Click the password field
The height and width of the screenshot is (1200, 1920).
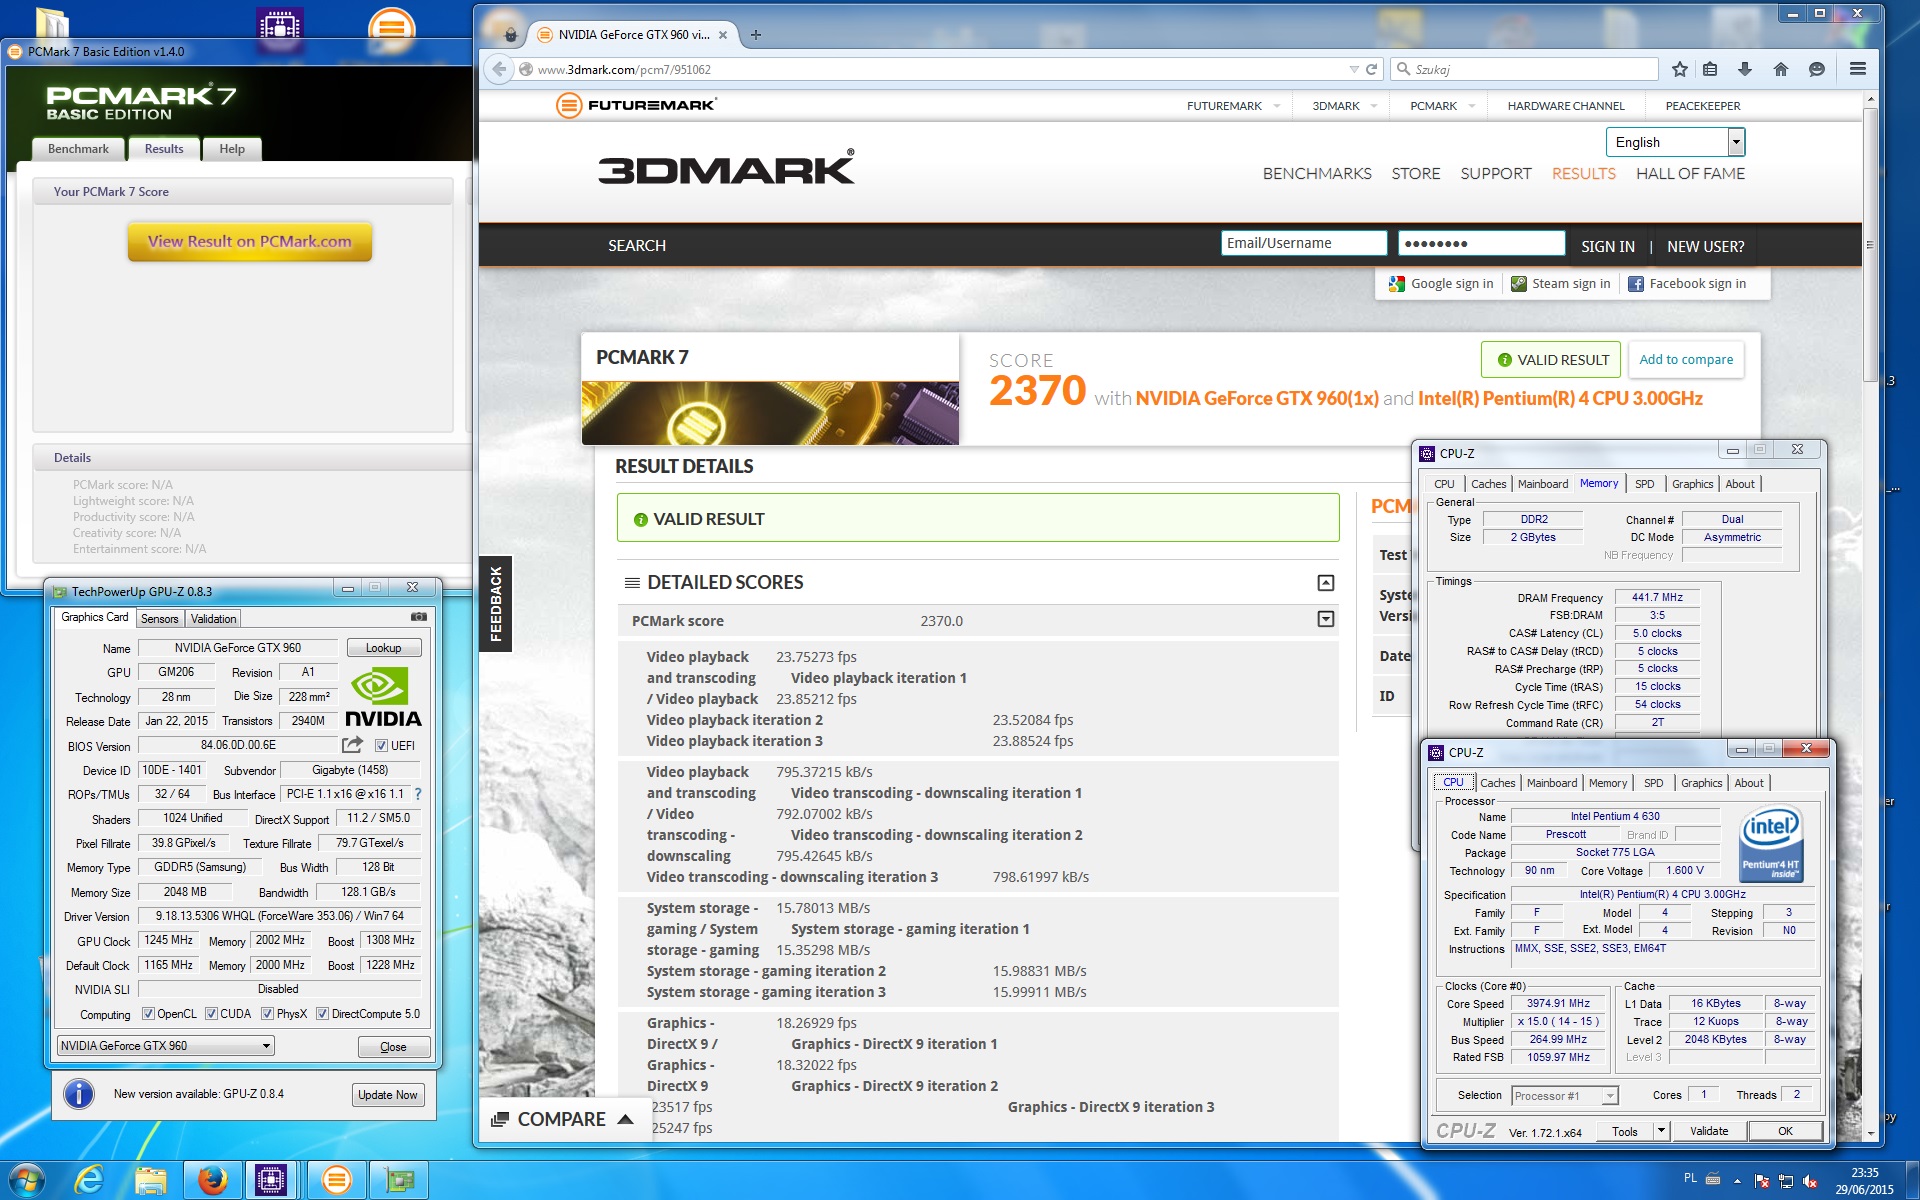1481,243
